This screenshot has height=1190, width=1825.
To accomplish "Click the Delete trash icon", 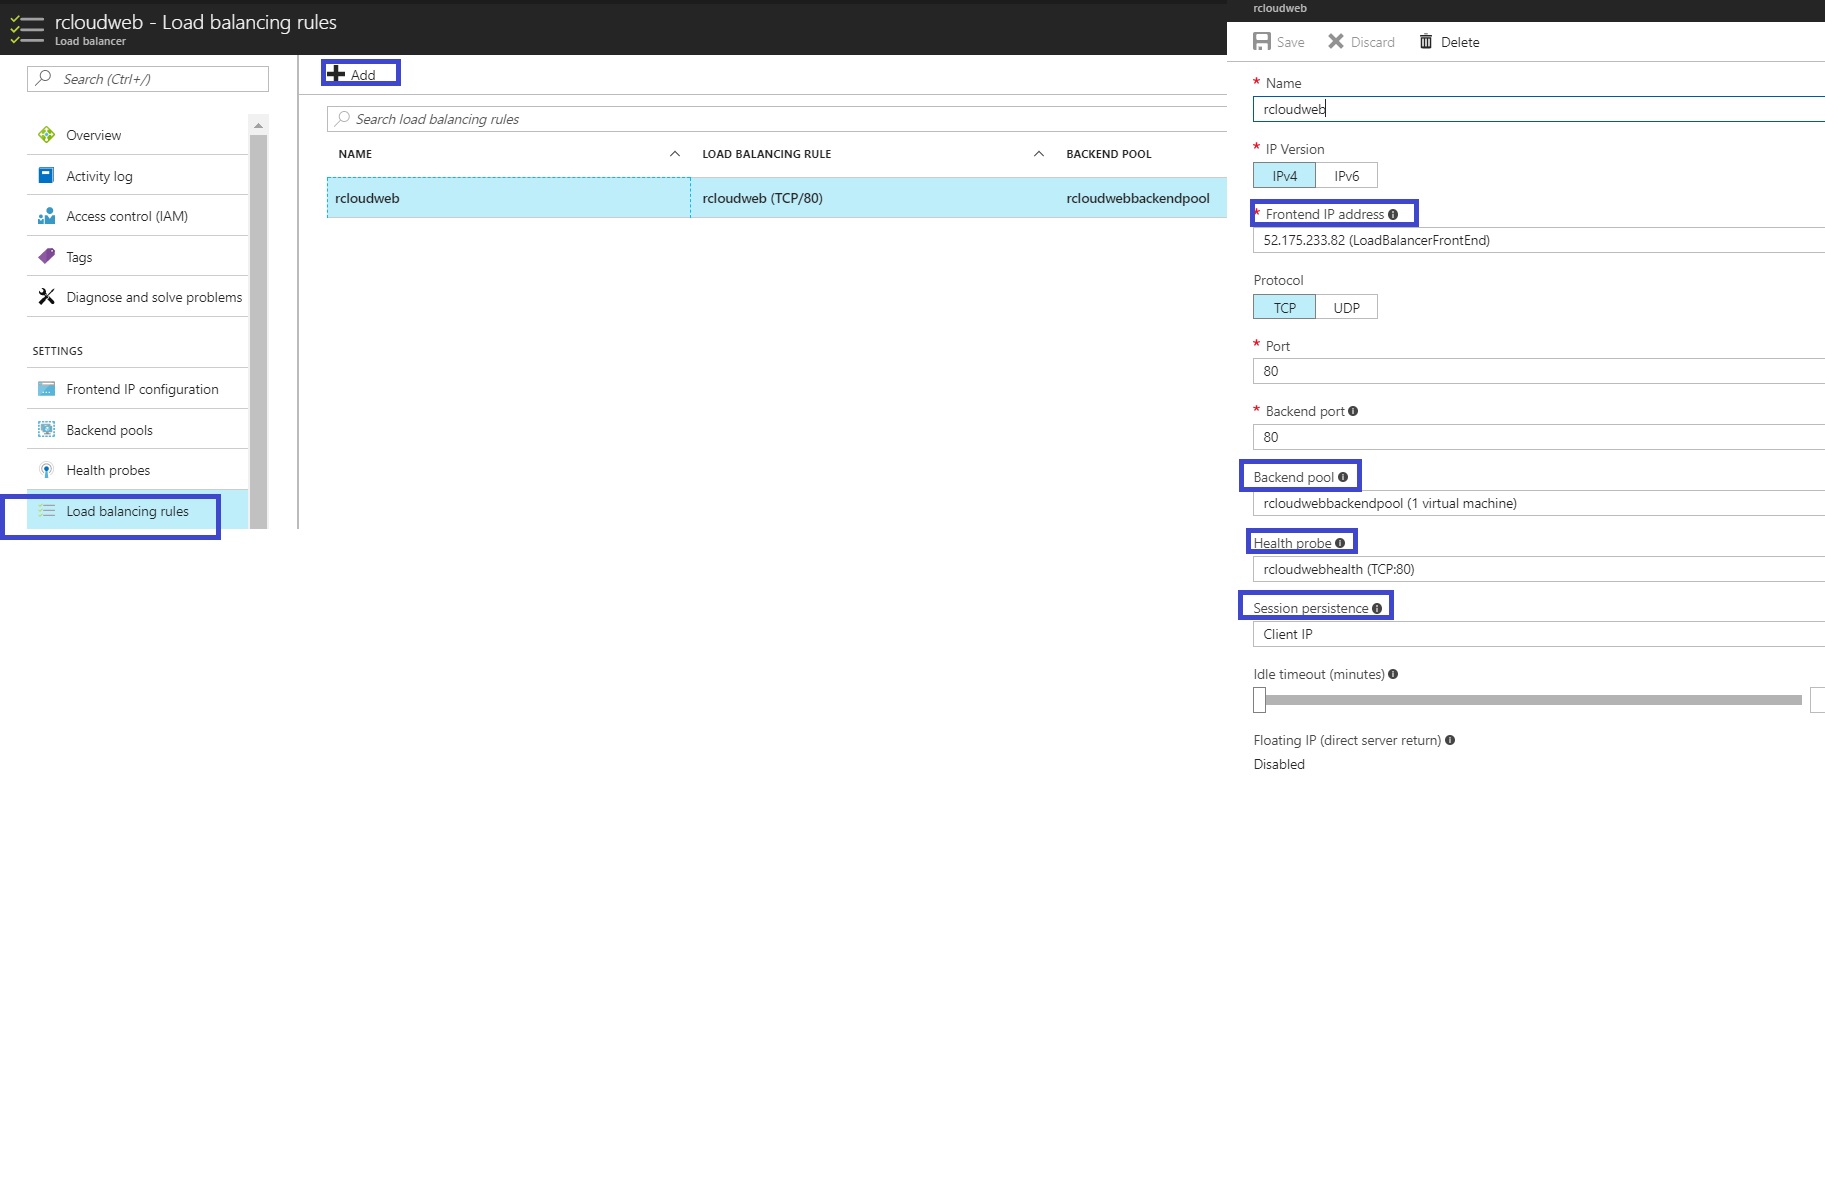I will click(1427, 41).
